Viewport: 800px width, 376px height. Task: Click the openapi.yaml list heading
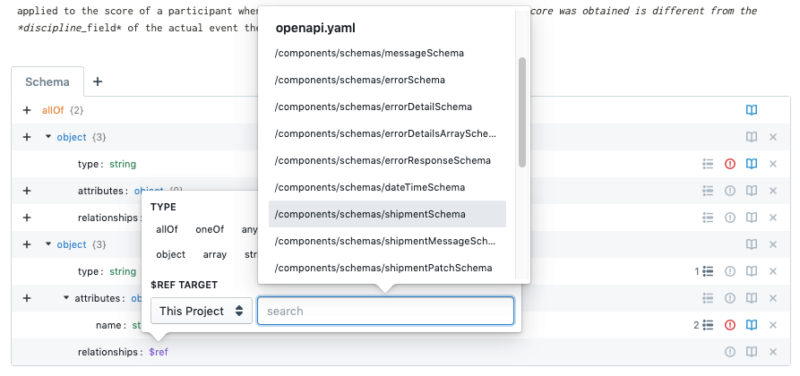coord(315,29)
